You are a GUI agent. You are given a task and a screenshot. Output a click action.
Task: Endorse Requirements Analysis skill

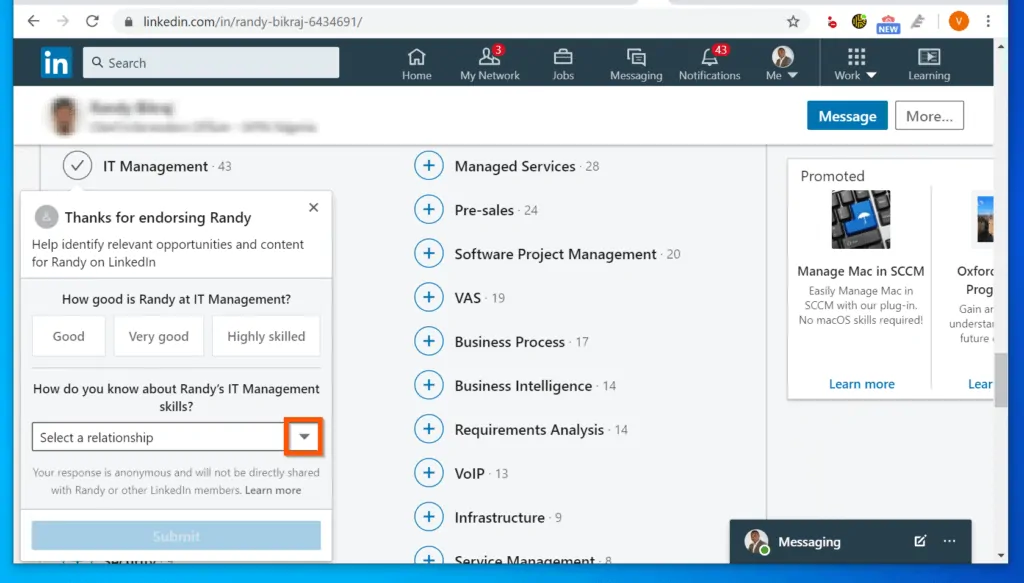click(x=429, y=429)
